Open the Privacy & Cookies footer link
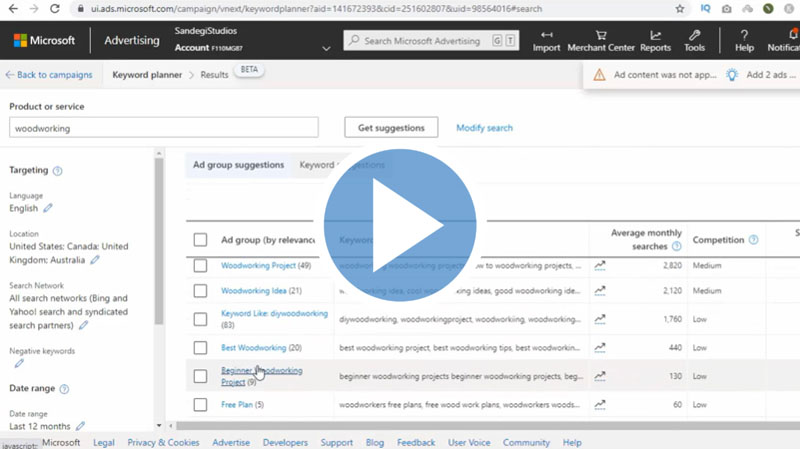The width and height of the screenshot is (800, 449). (163, 443)
